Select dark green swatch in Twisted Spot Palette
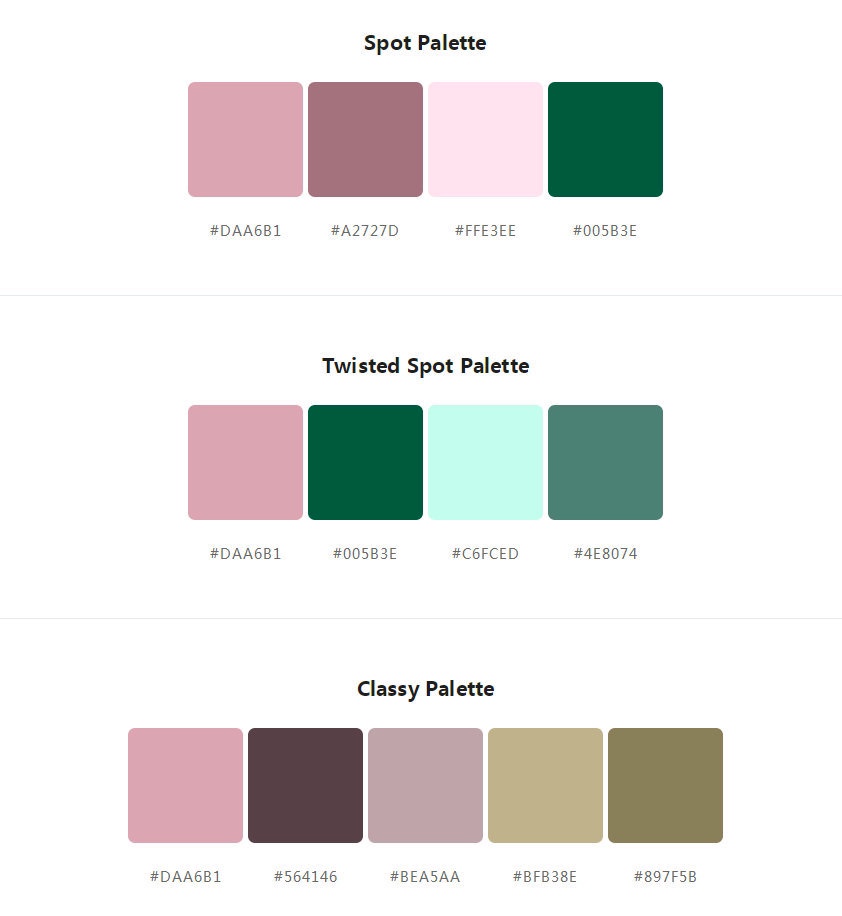Viewport: 842px width, 916px height. pyautogui.click(x=365, y=462)
